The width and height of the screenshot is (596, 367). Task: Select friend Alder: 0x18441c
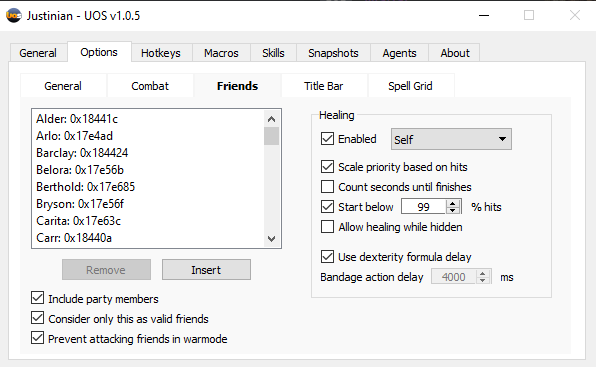click(x=148, y=119)
